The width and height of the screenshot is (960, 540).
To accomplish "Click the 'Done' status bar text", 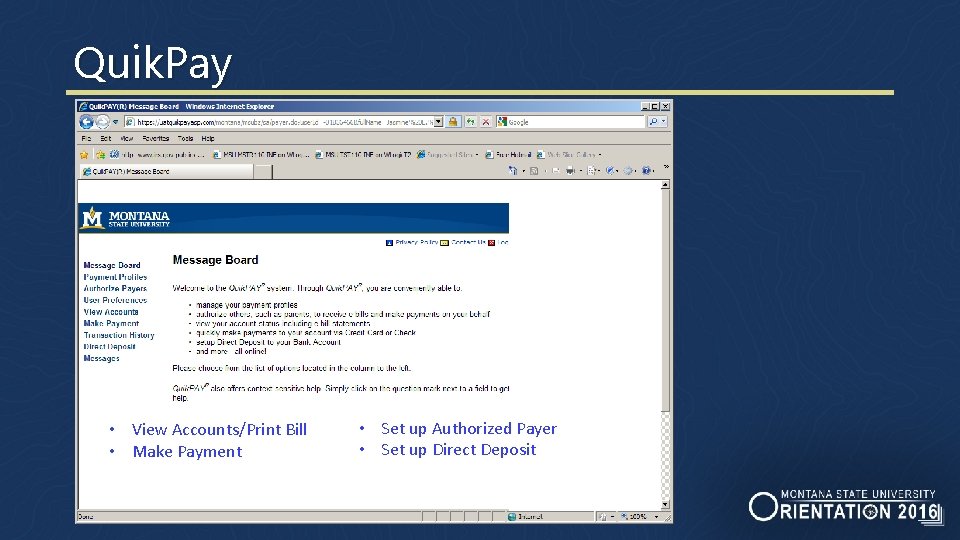I will click(x=86, y=517).
